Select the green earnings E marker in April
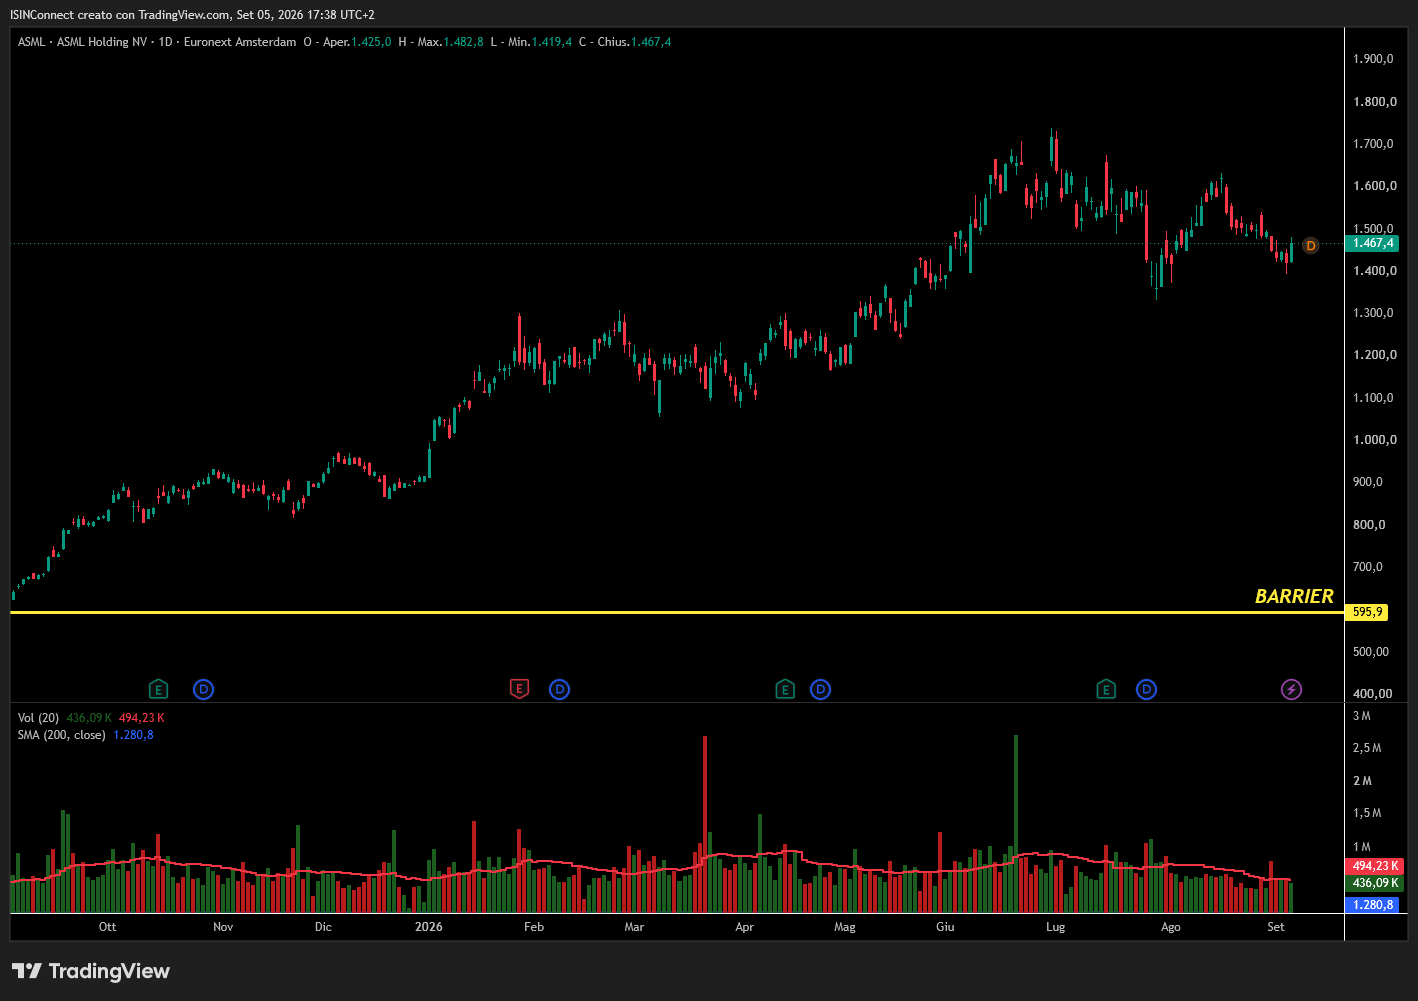1418x1001 pixels. (785, 689)
